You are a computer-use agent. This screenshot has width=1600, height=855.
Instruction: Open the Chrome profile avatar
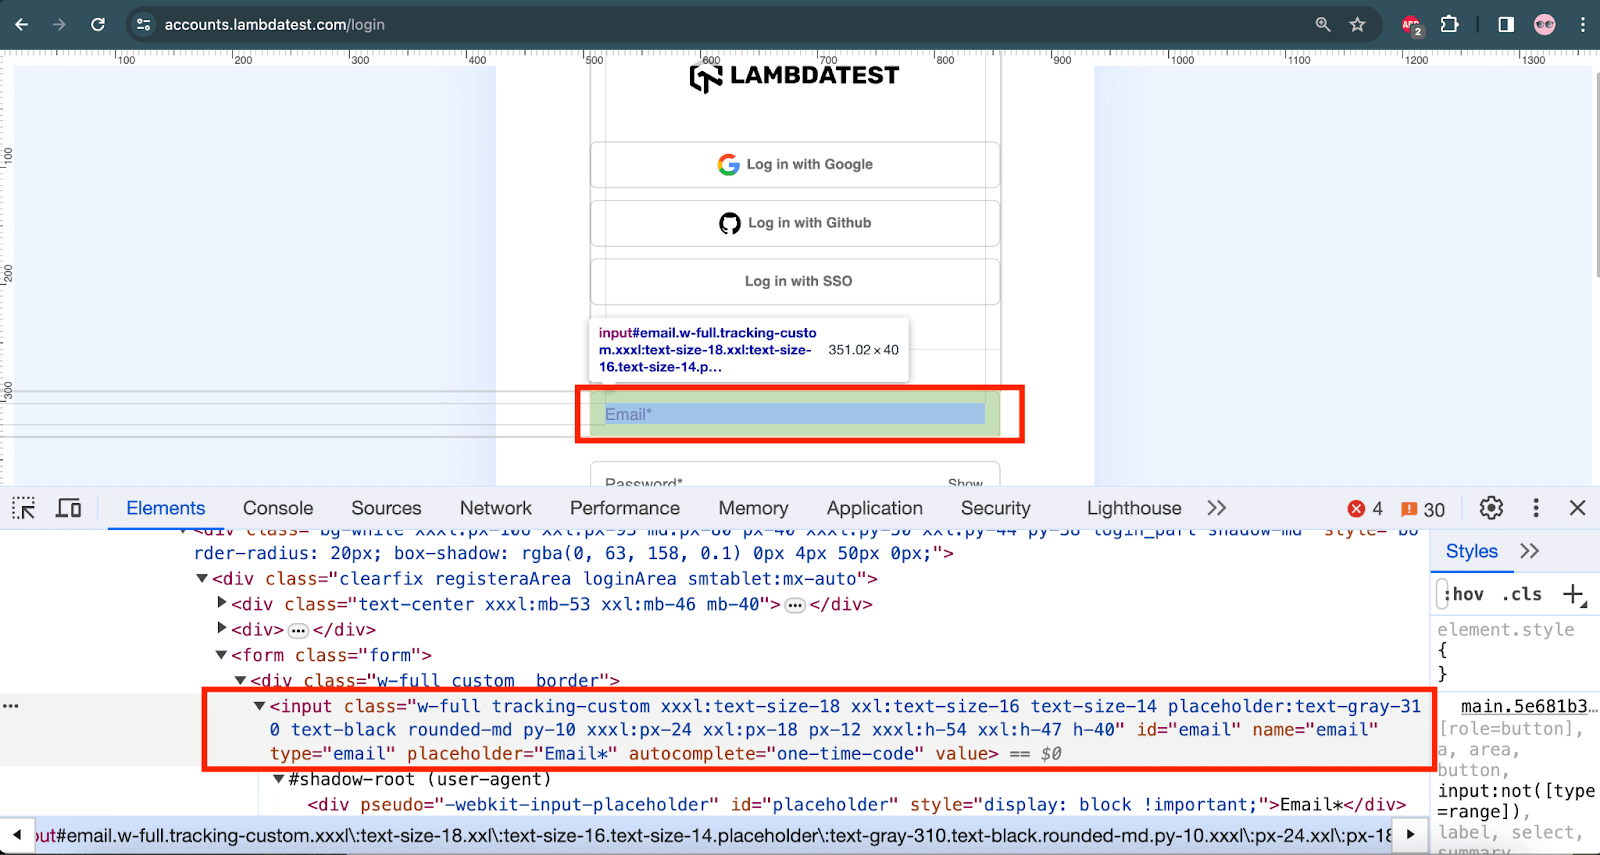1545,24
